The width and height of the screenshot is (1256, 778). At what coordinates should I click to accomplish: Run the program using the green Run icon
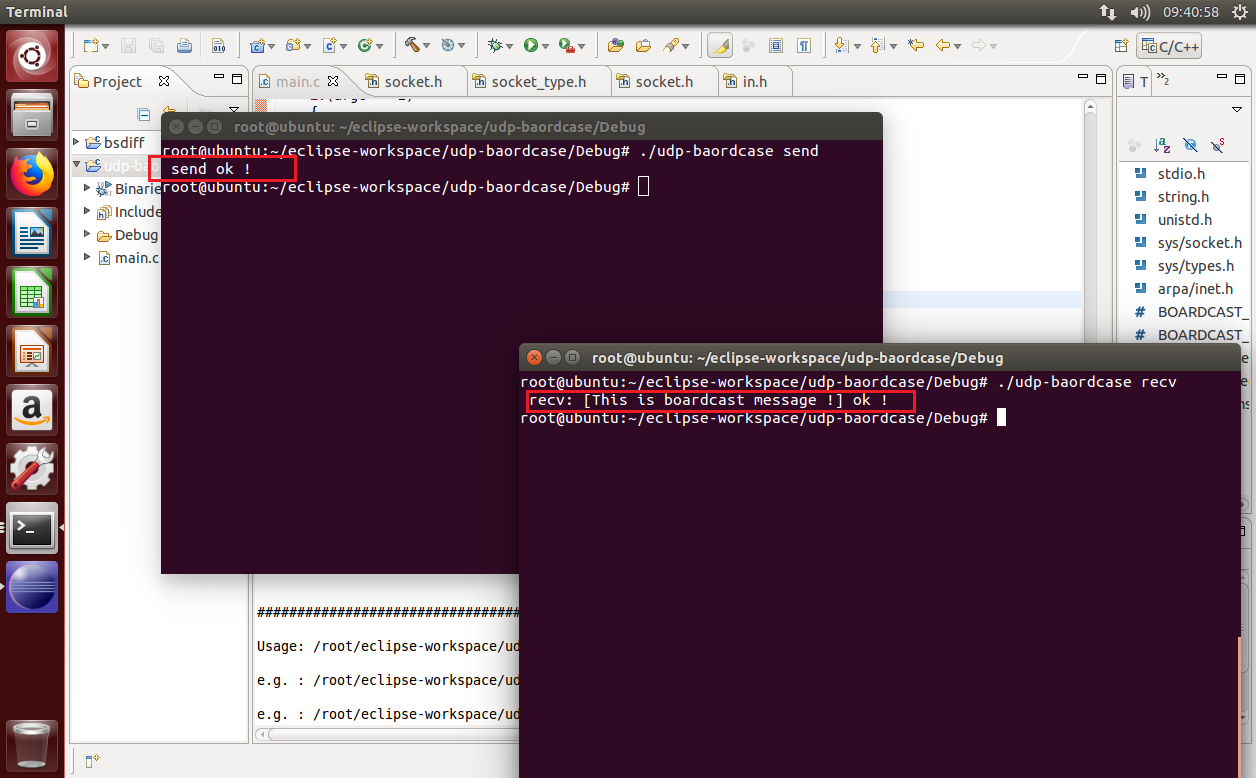click(530, 45)
